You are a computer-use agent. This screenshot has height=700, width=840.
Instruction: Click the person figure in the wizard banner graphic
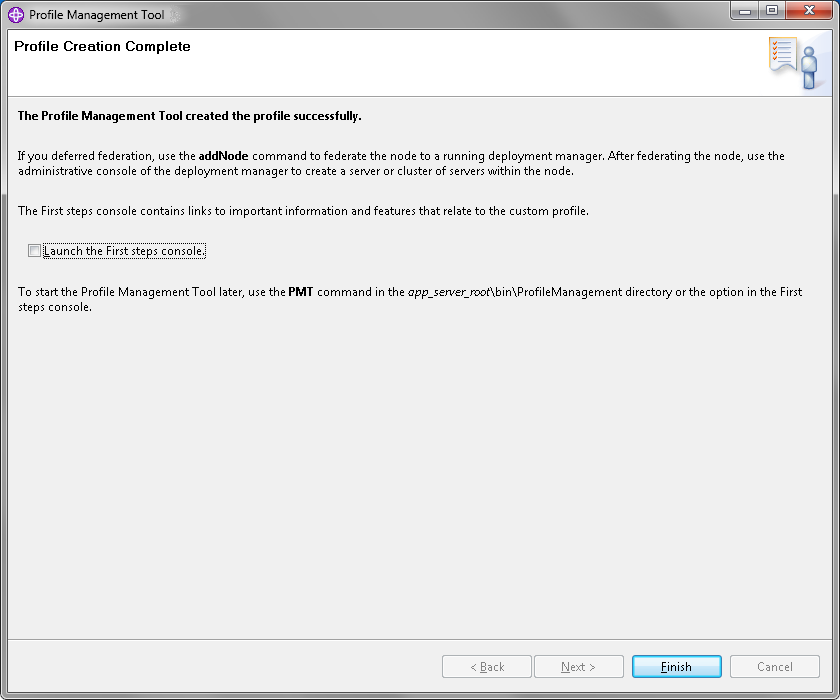809,67
